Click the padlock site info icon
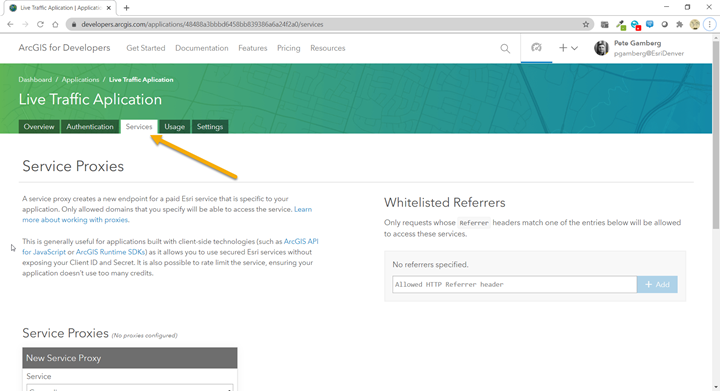The width and height of the screenshot is (720, 391). [x=74, y=24]
